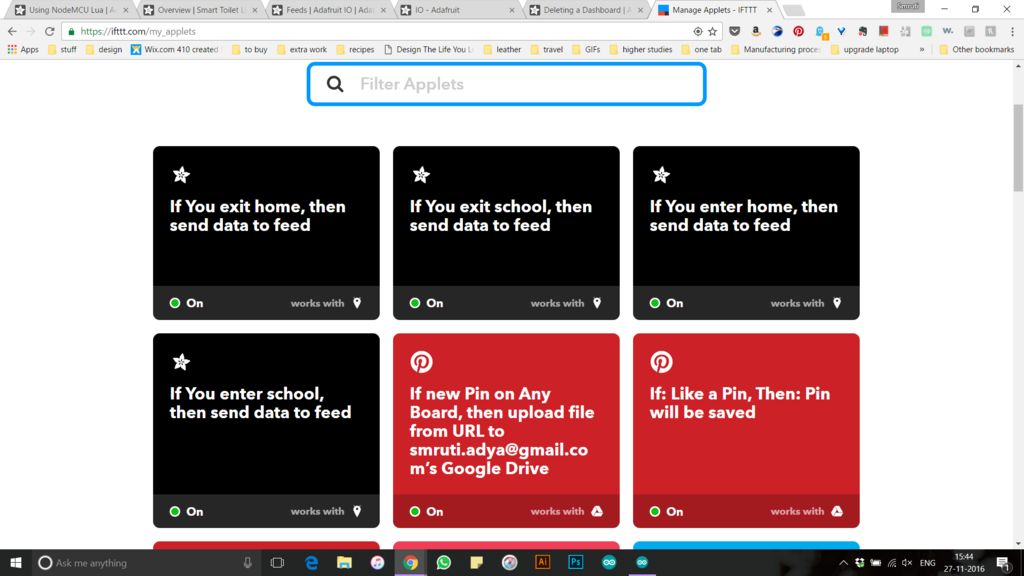Click the search magnifier icon in filter box
Viewport: 1024px width, 576px height.
(335, 84)
